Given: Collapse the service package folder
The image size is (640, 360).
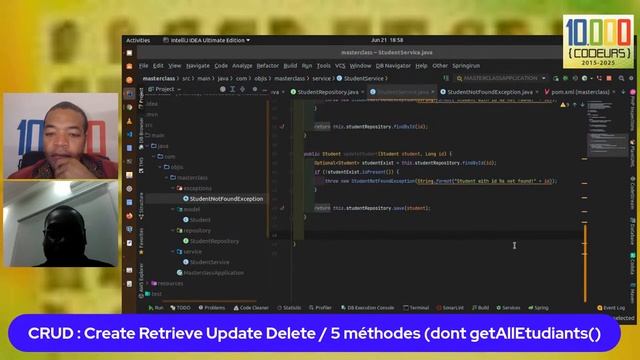Looking at the screenshot, I should pos(173,252).
